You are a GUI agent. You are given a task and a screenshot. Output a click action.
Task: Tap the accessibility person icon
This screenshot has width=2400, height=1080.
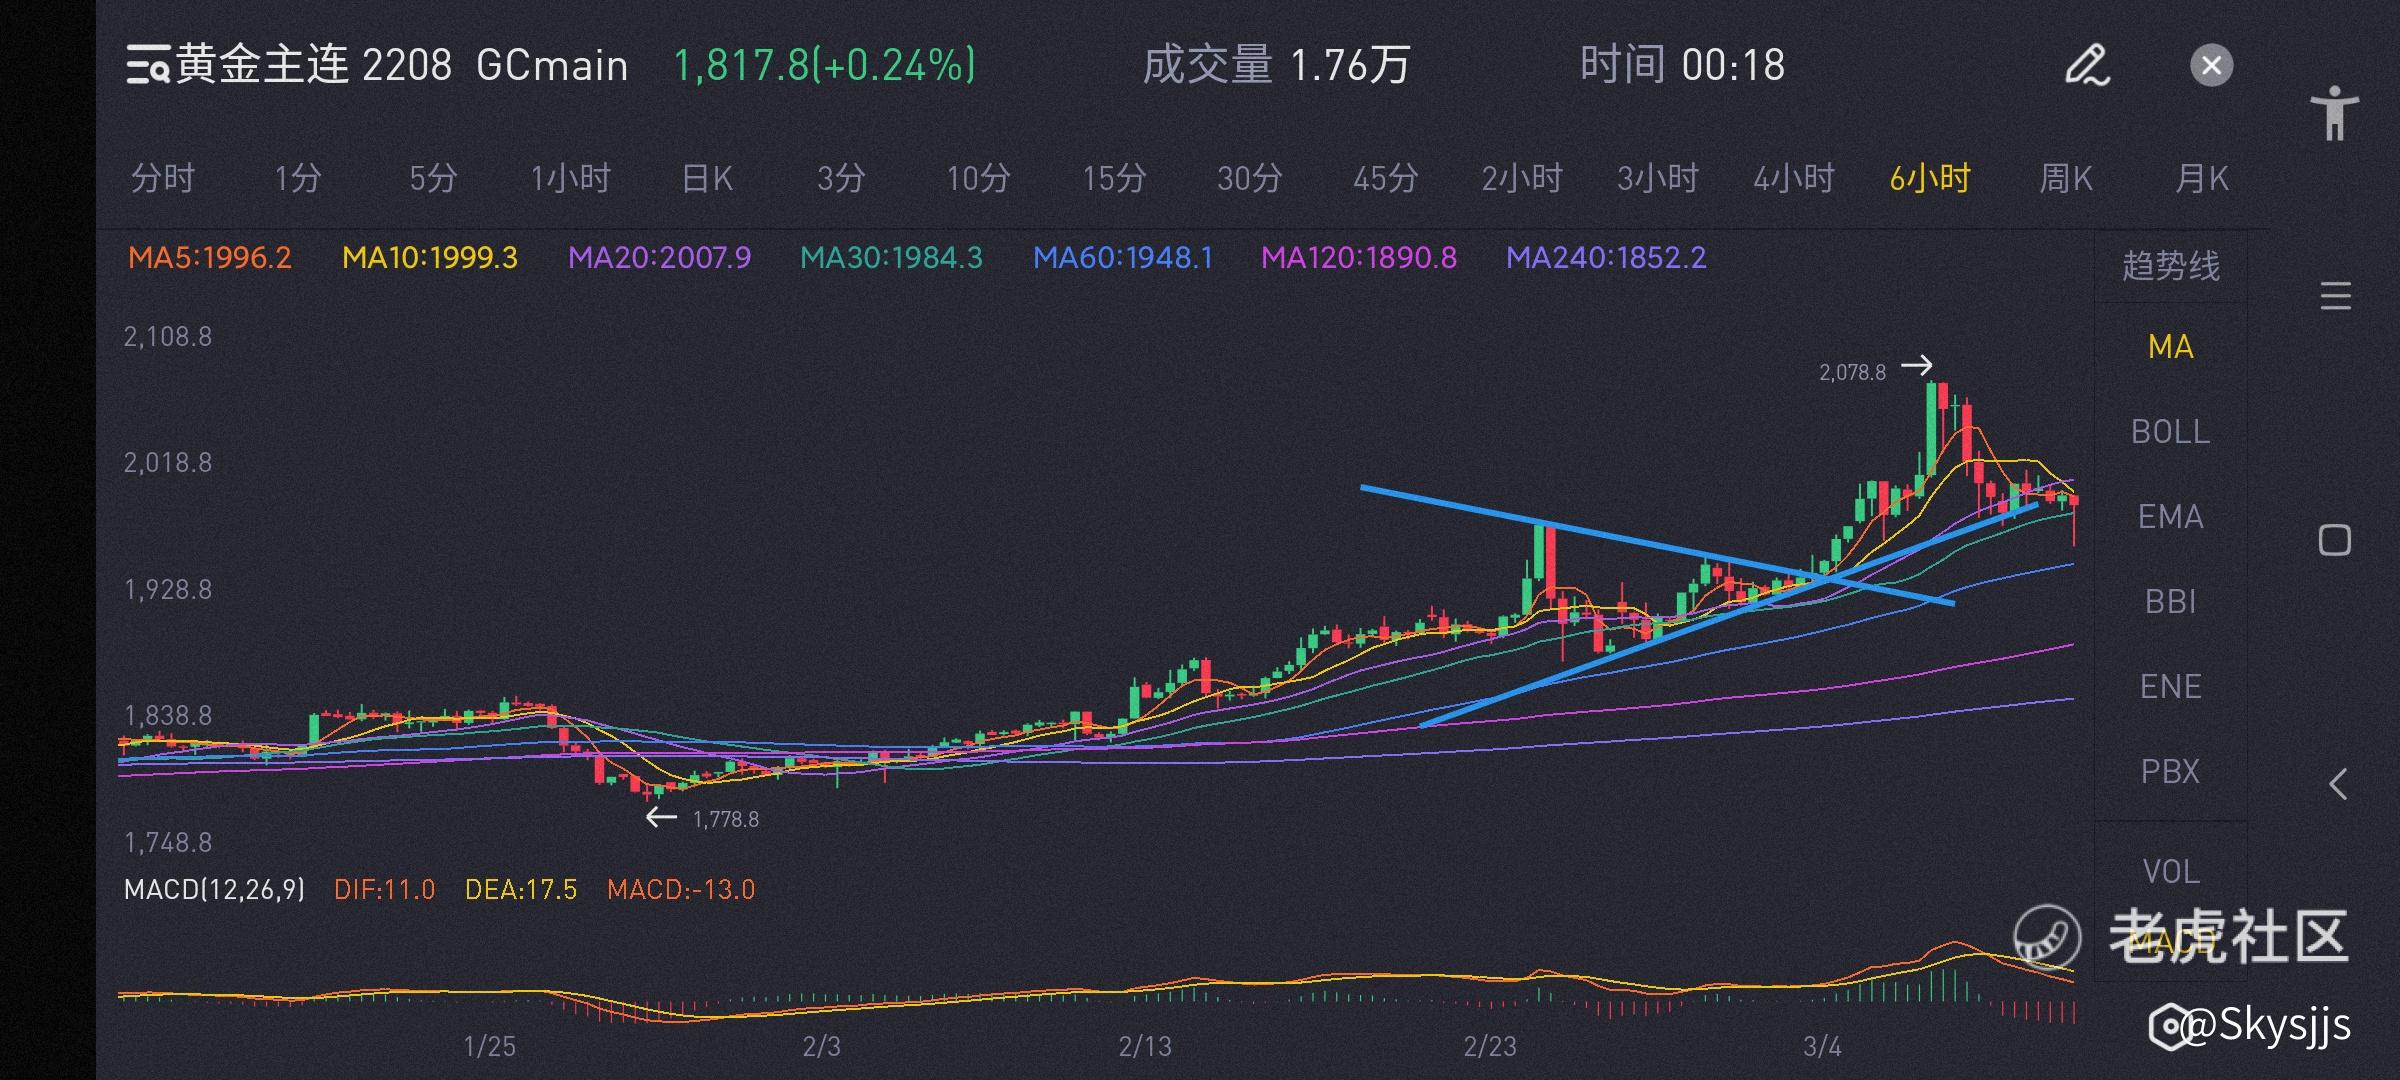pyautogui.click(x=2334, y=113)
